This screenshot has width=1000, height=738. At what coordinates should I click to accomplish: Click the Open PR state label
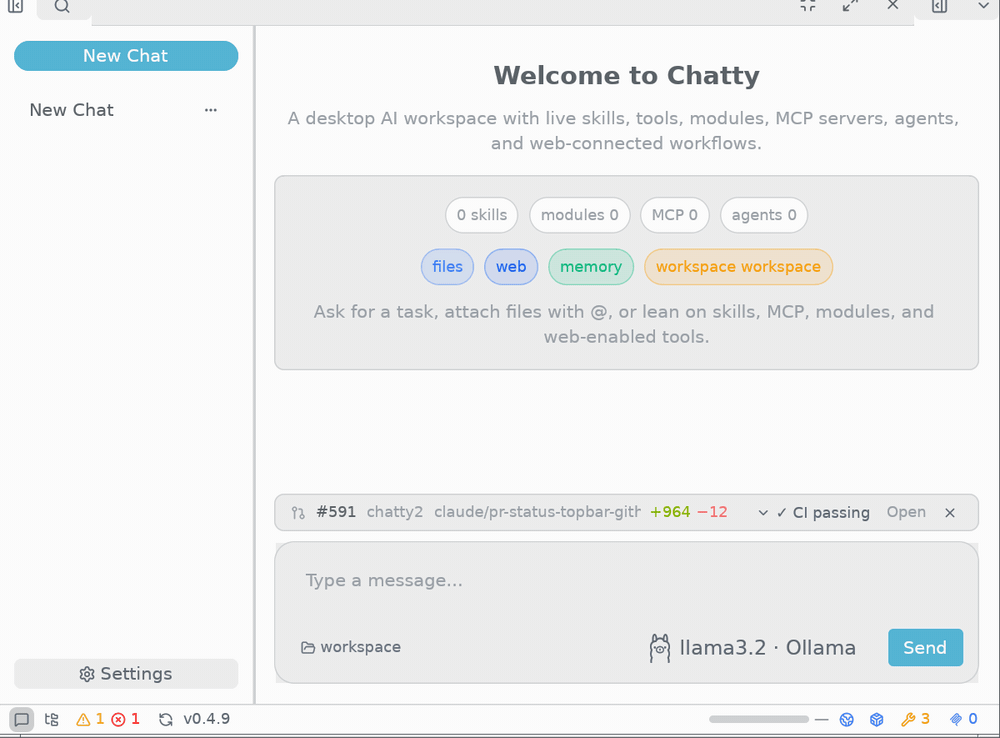[x=906, y=512]
